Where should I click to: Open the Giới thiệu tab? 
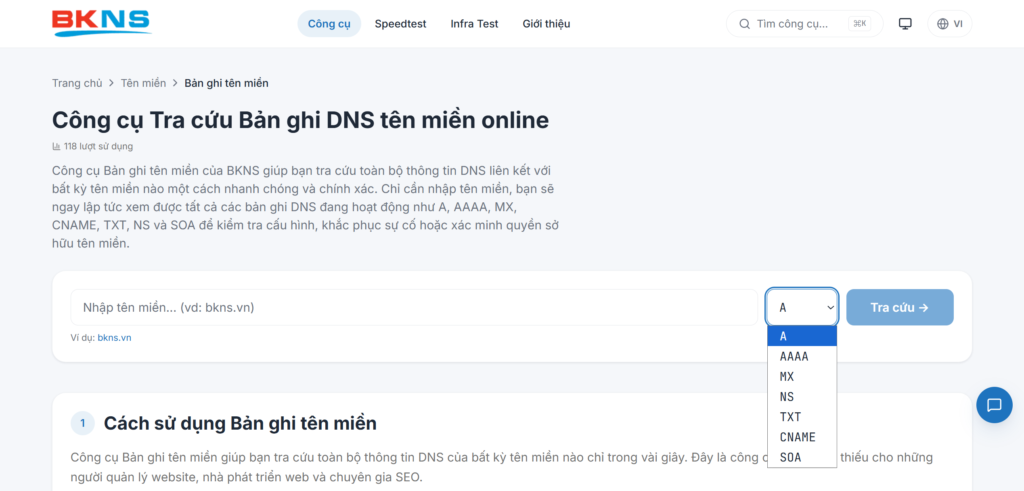(x=546, y=24)
